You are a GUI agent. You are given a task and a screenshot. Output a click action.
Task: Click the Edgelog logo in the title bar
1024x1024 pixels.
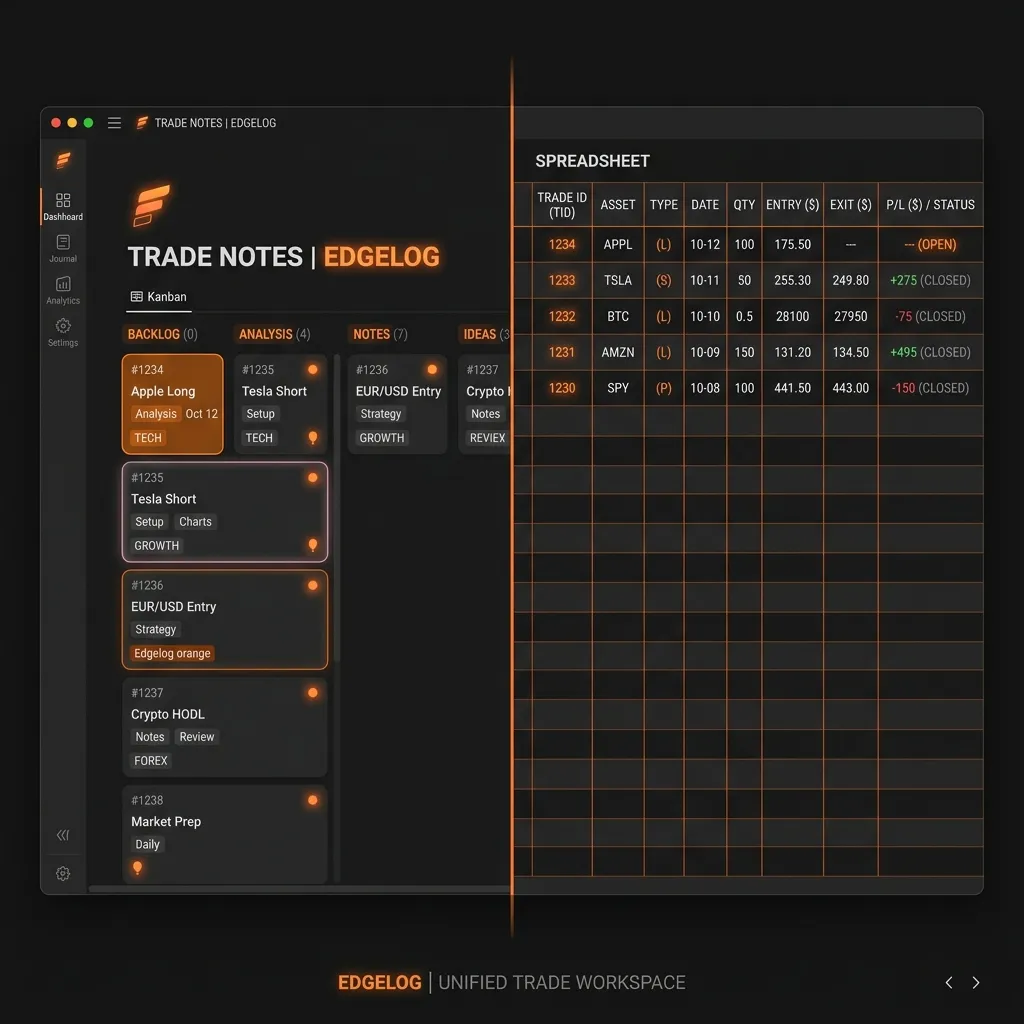142,123
